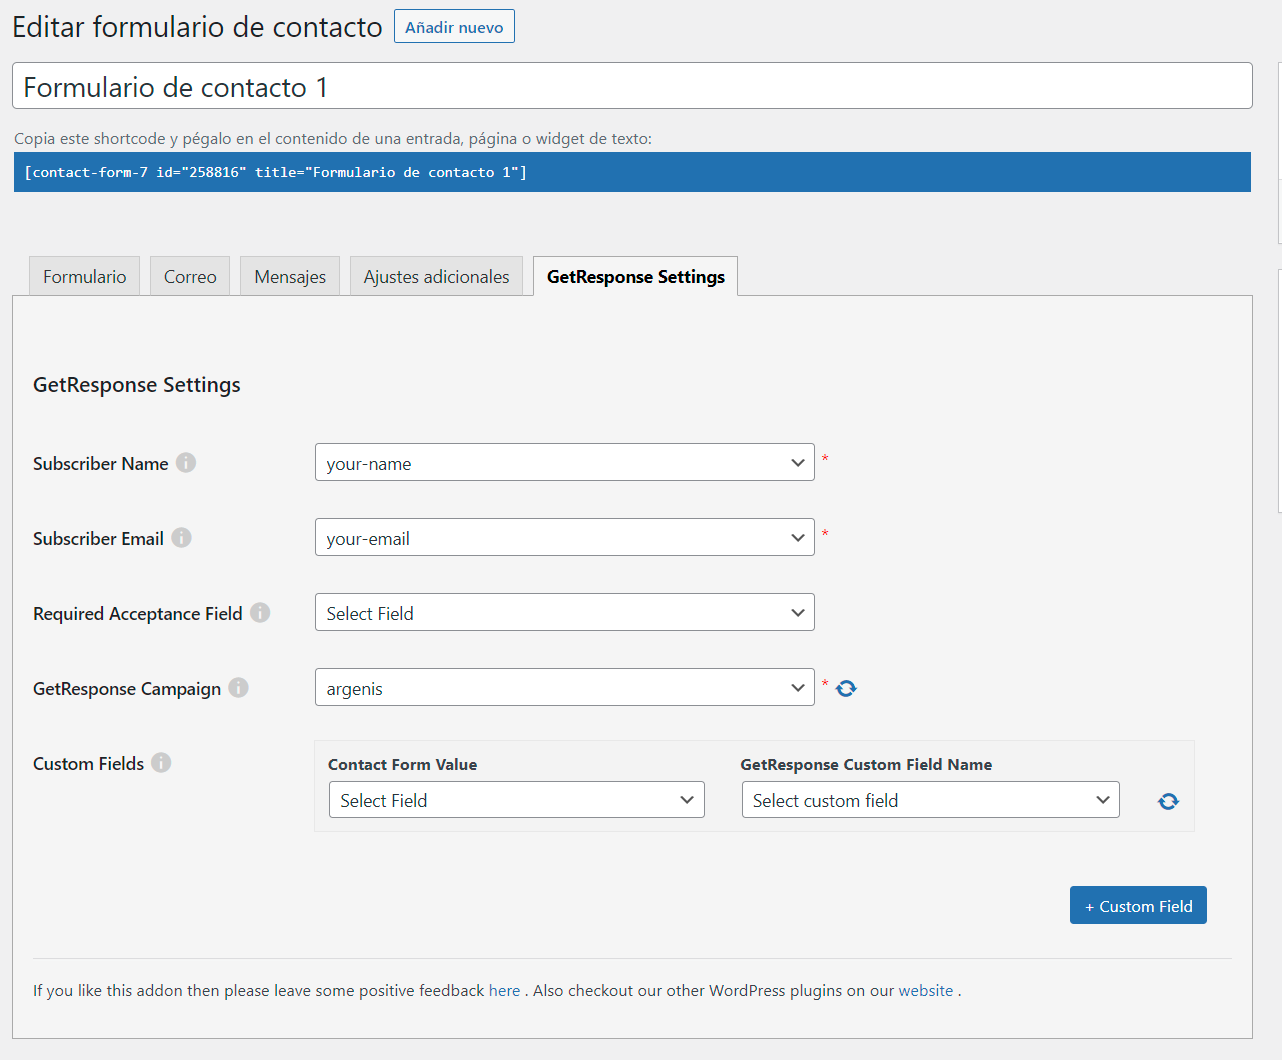This screenshot has width=1282, height=1060.
Task: Refresh the GetResponse campaign list
Action: [x=846, y=688]
